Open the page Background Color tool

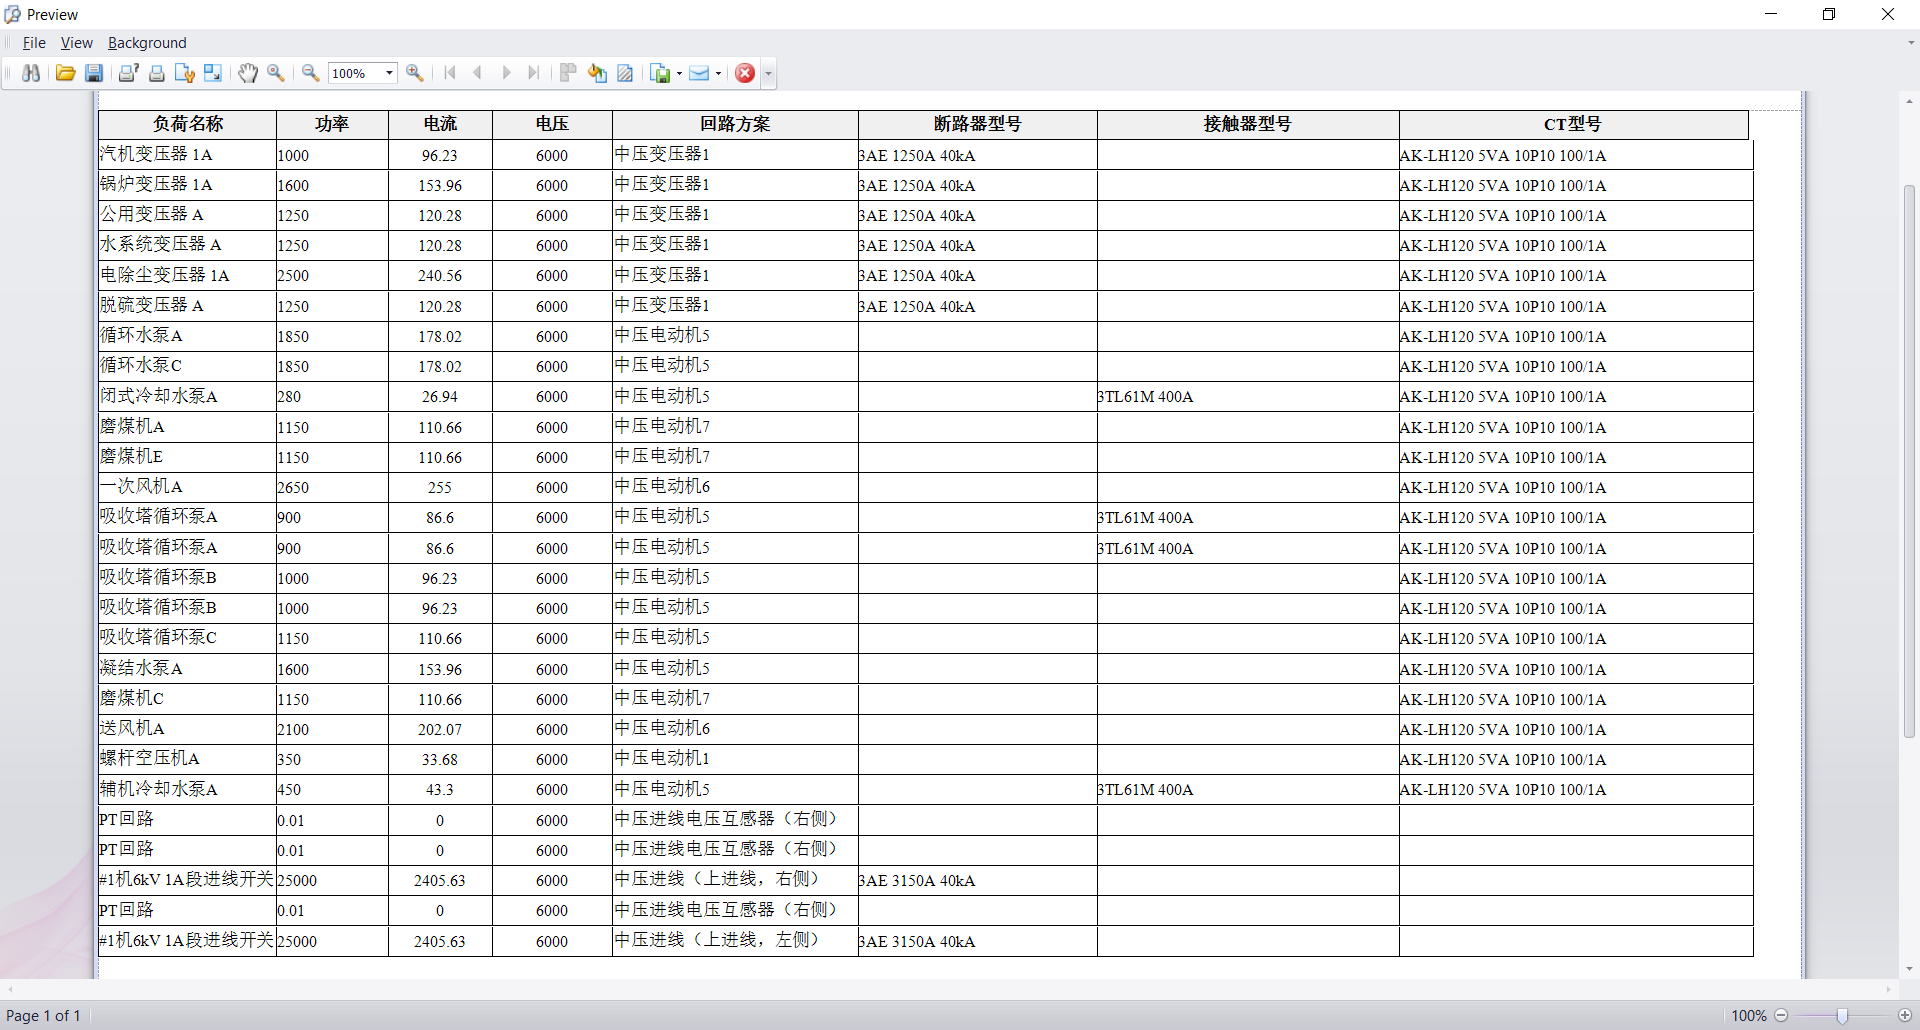tap(597, 73)
